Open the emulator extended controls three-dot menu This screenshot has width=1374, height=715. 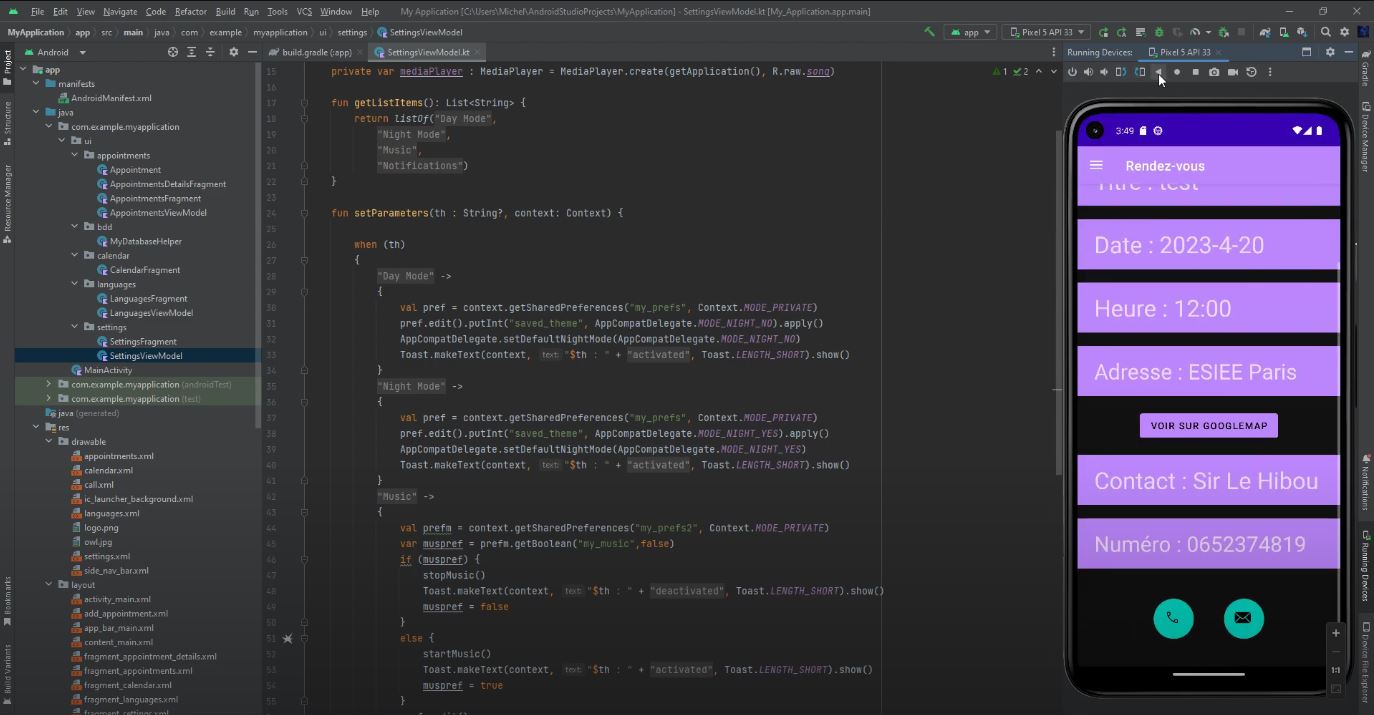point(1270,71)
